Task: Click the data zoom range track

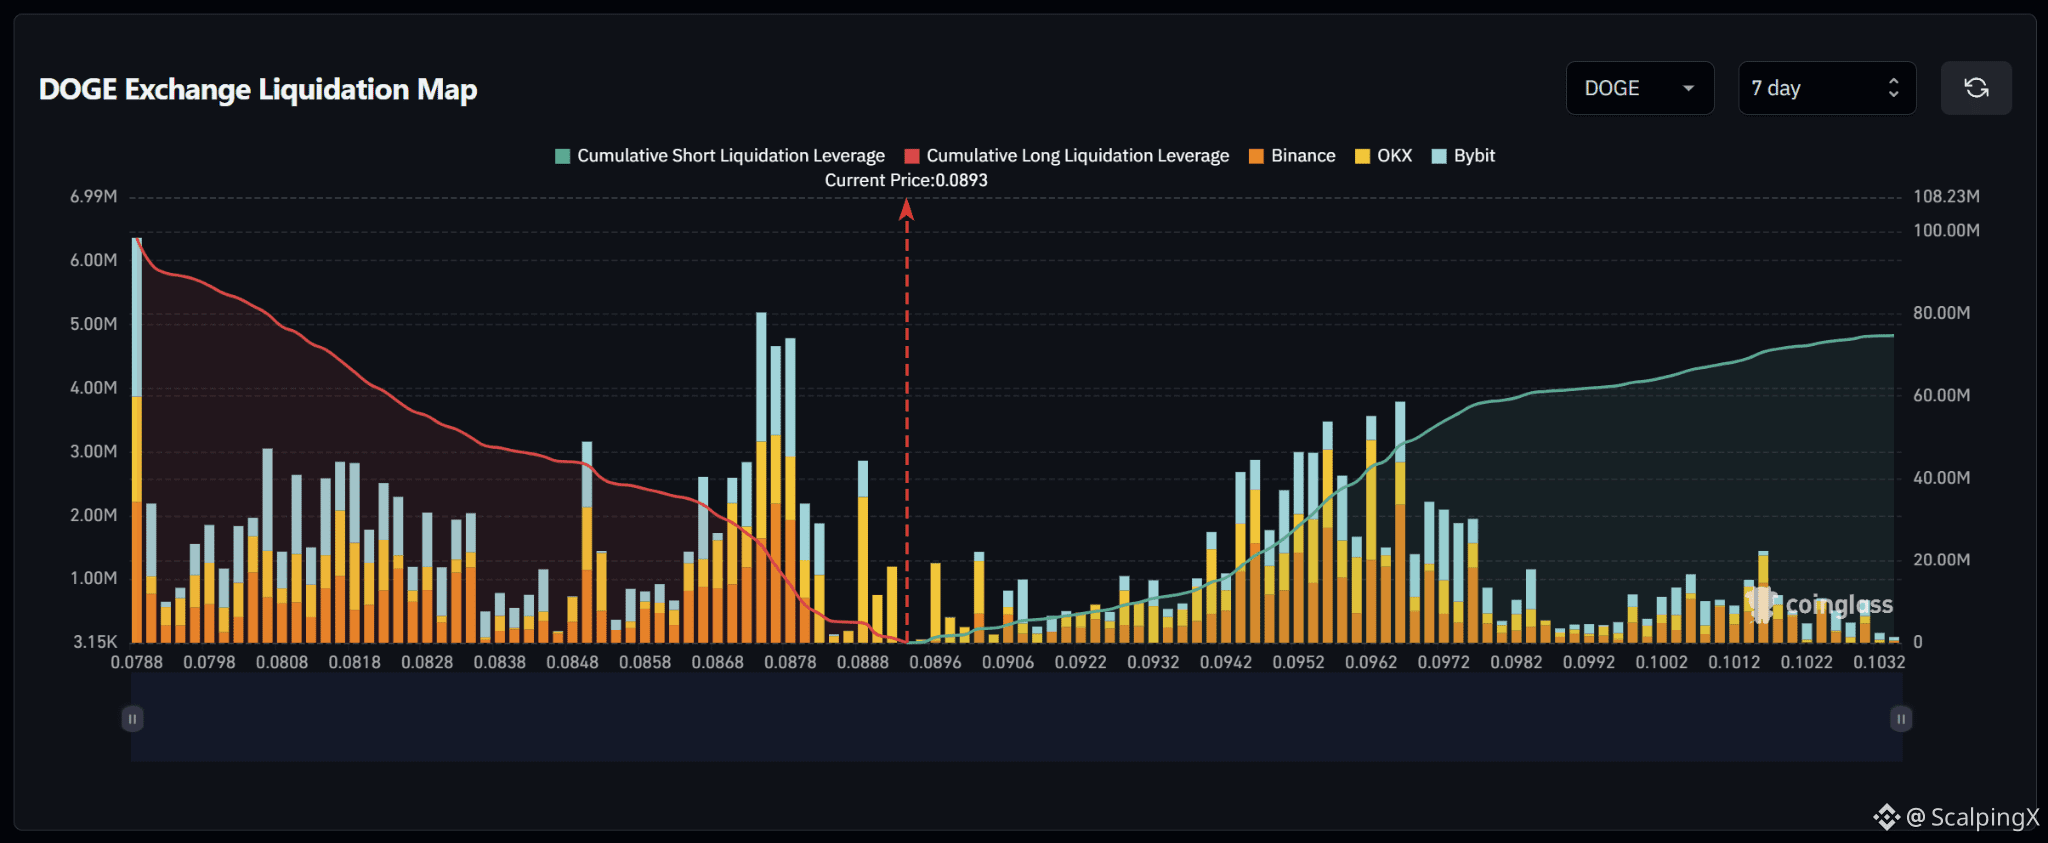Action: 1016,718
